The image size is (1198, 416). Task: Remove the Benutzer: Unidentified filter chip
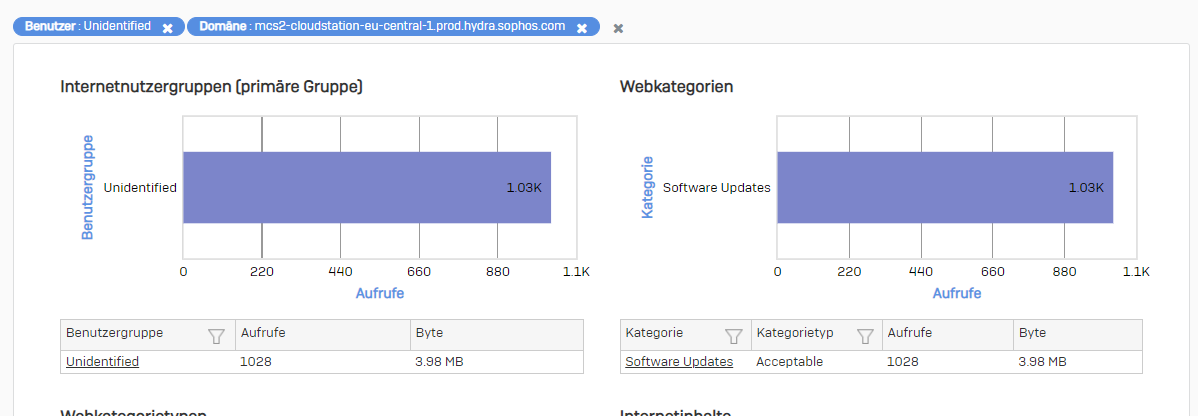point(167,28)
